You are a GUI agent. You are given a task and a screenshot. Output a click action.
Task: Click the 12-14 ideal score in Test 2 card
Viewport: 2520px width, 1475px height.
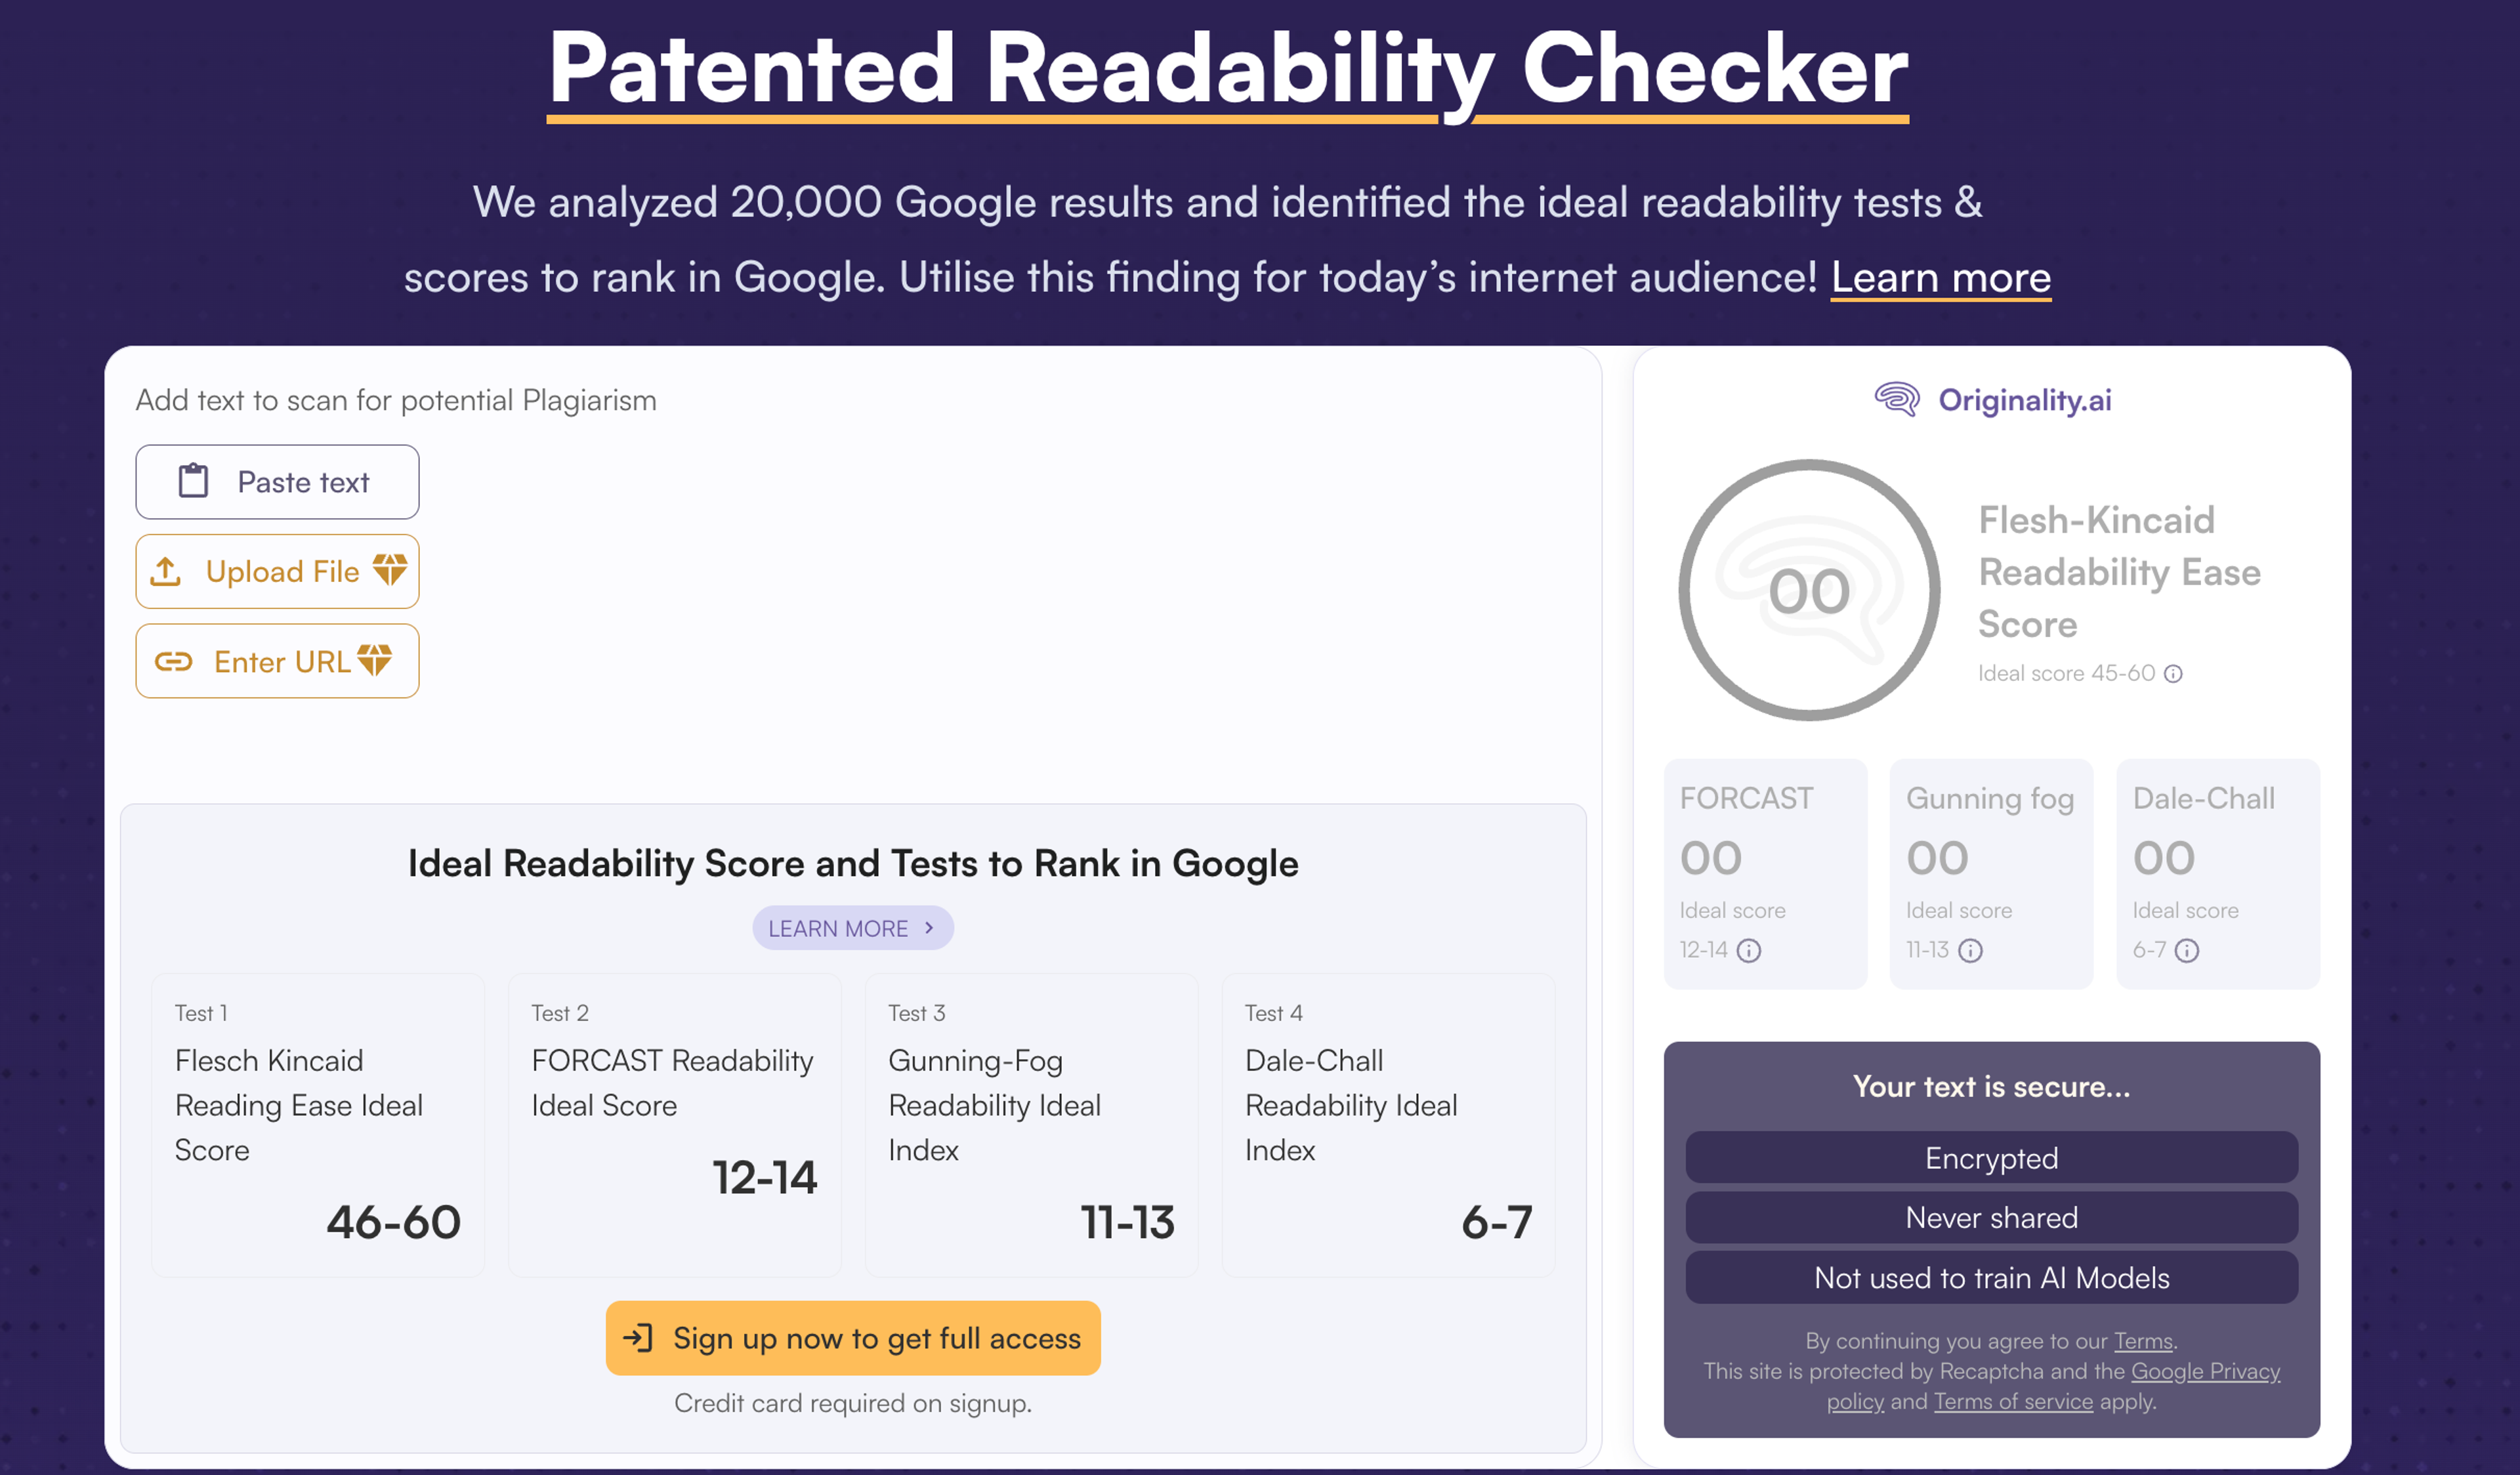click(765, 1177)
